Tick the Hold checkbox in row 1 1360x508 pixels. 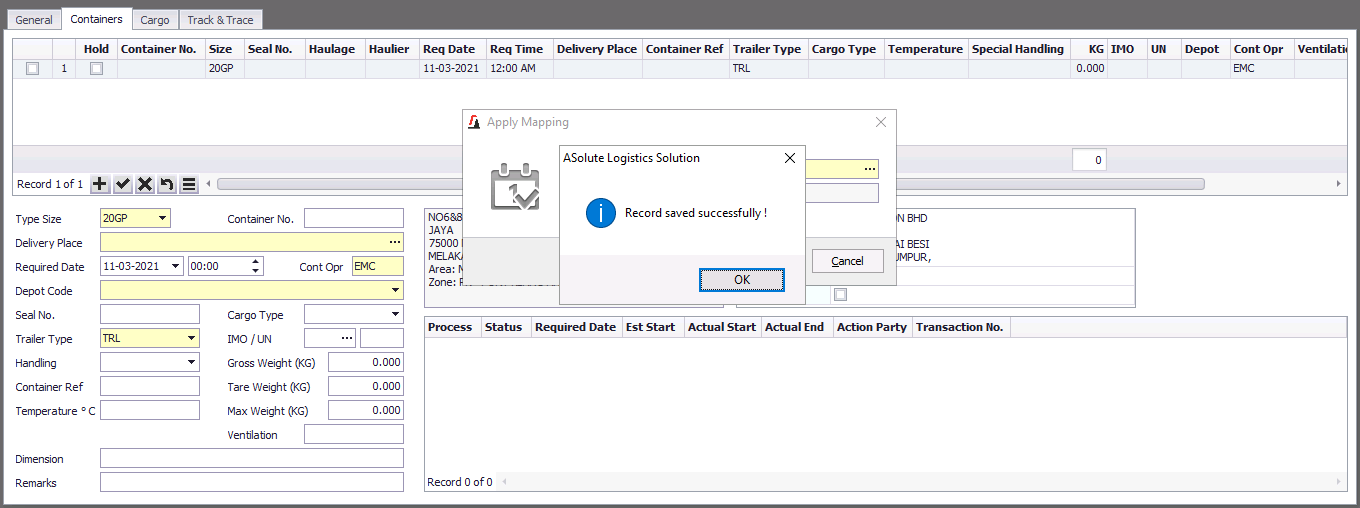(96, 69)
